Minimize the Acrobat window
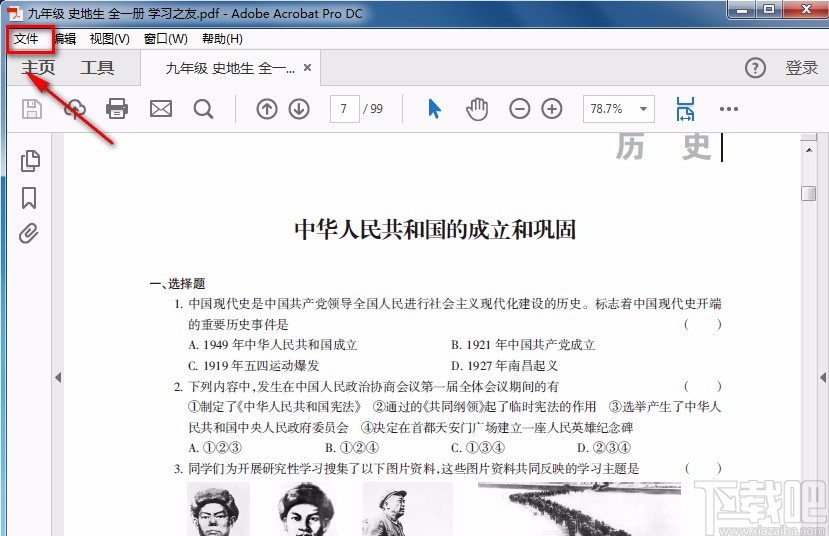829x536 pixels. point(743,10)
